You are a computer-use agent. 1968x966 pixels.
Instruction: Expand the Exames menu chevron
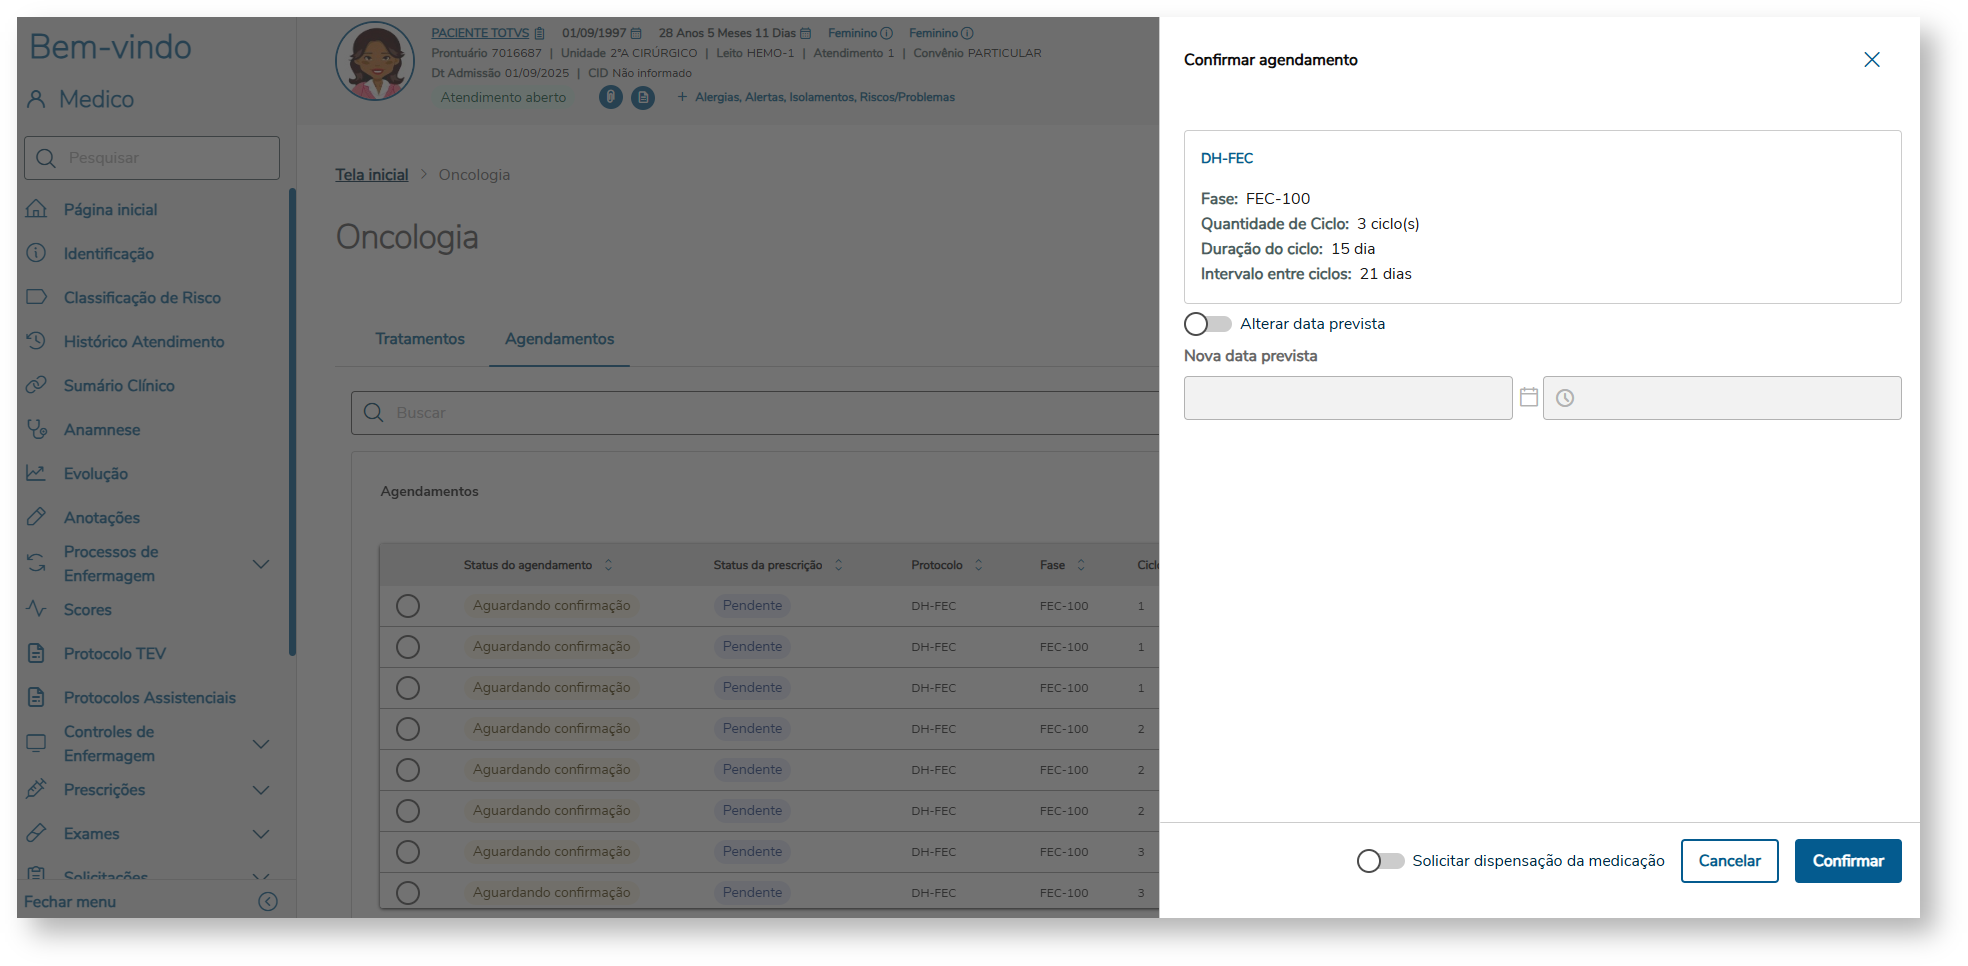[x=261, y=834]
